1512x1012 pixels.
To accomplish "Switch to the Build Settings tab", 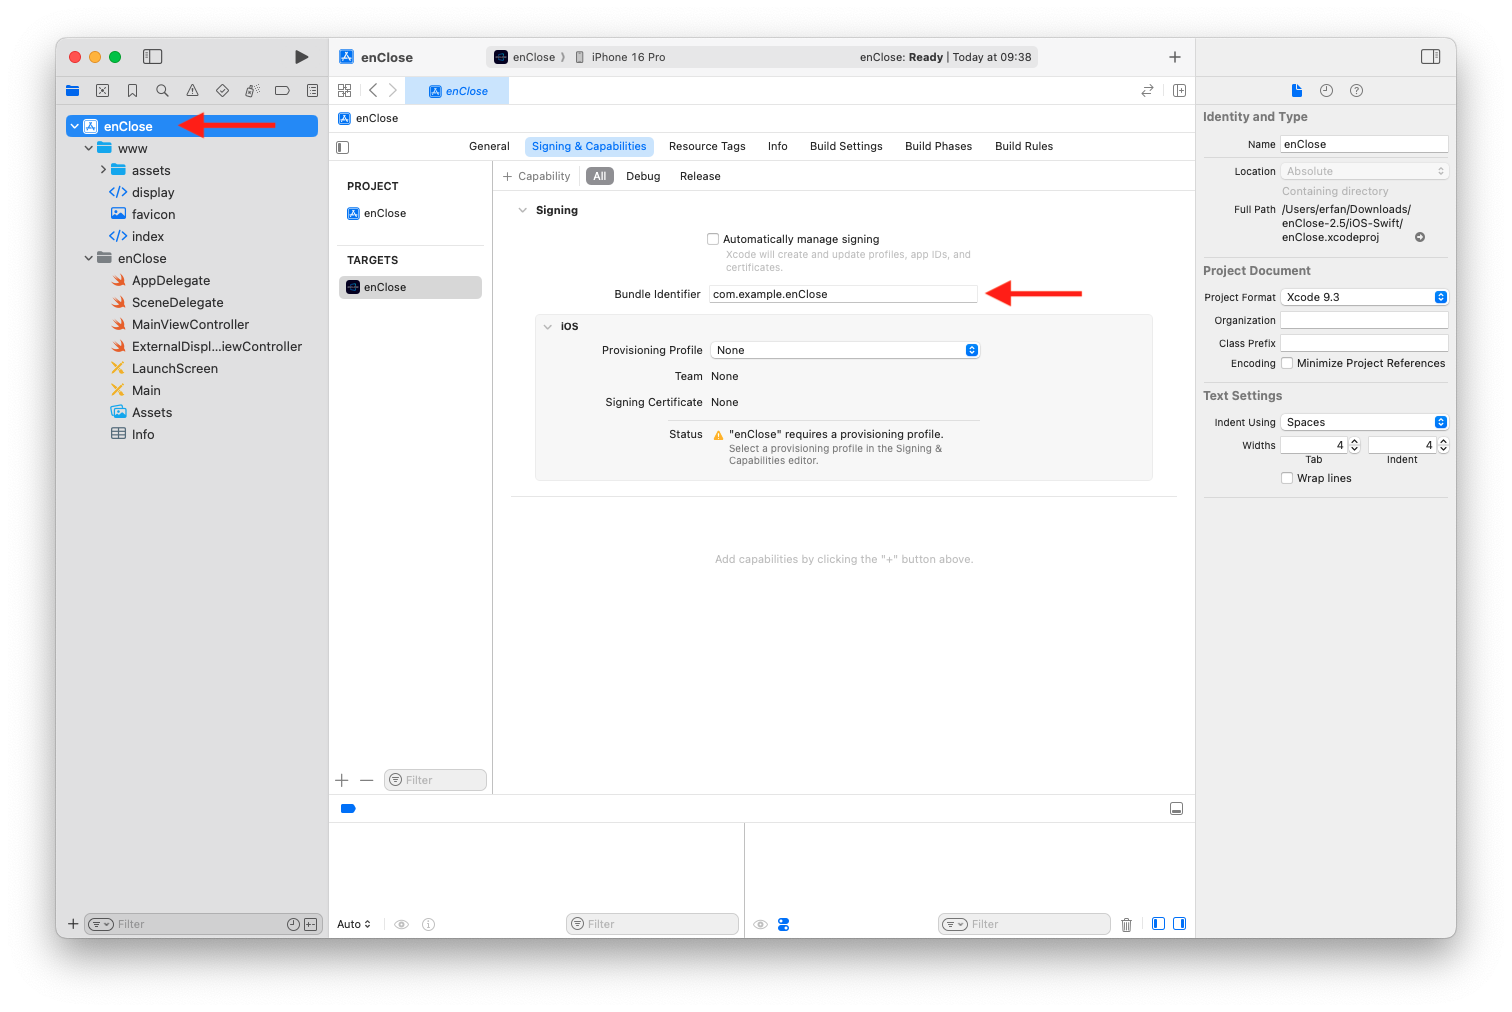I will pyautogui.click(x=845, y=146).
